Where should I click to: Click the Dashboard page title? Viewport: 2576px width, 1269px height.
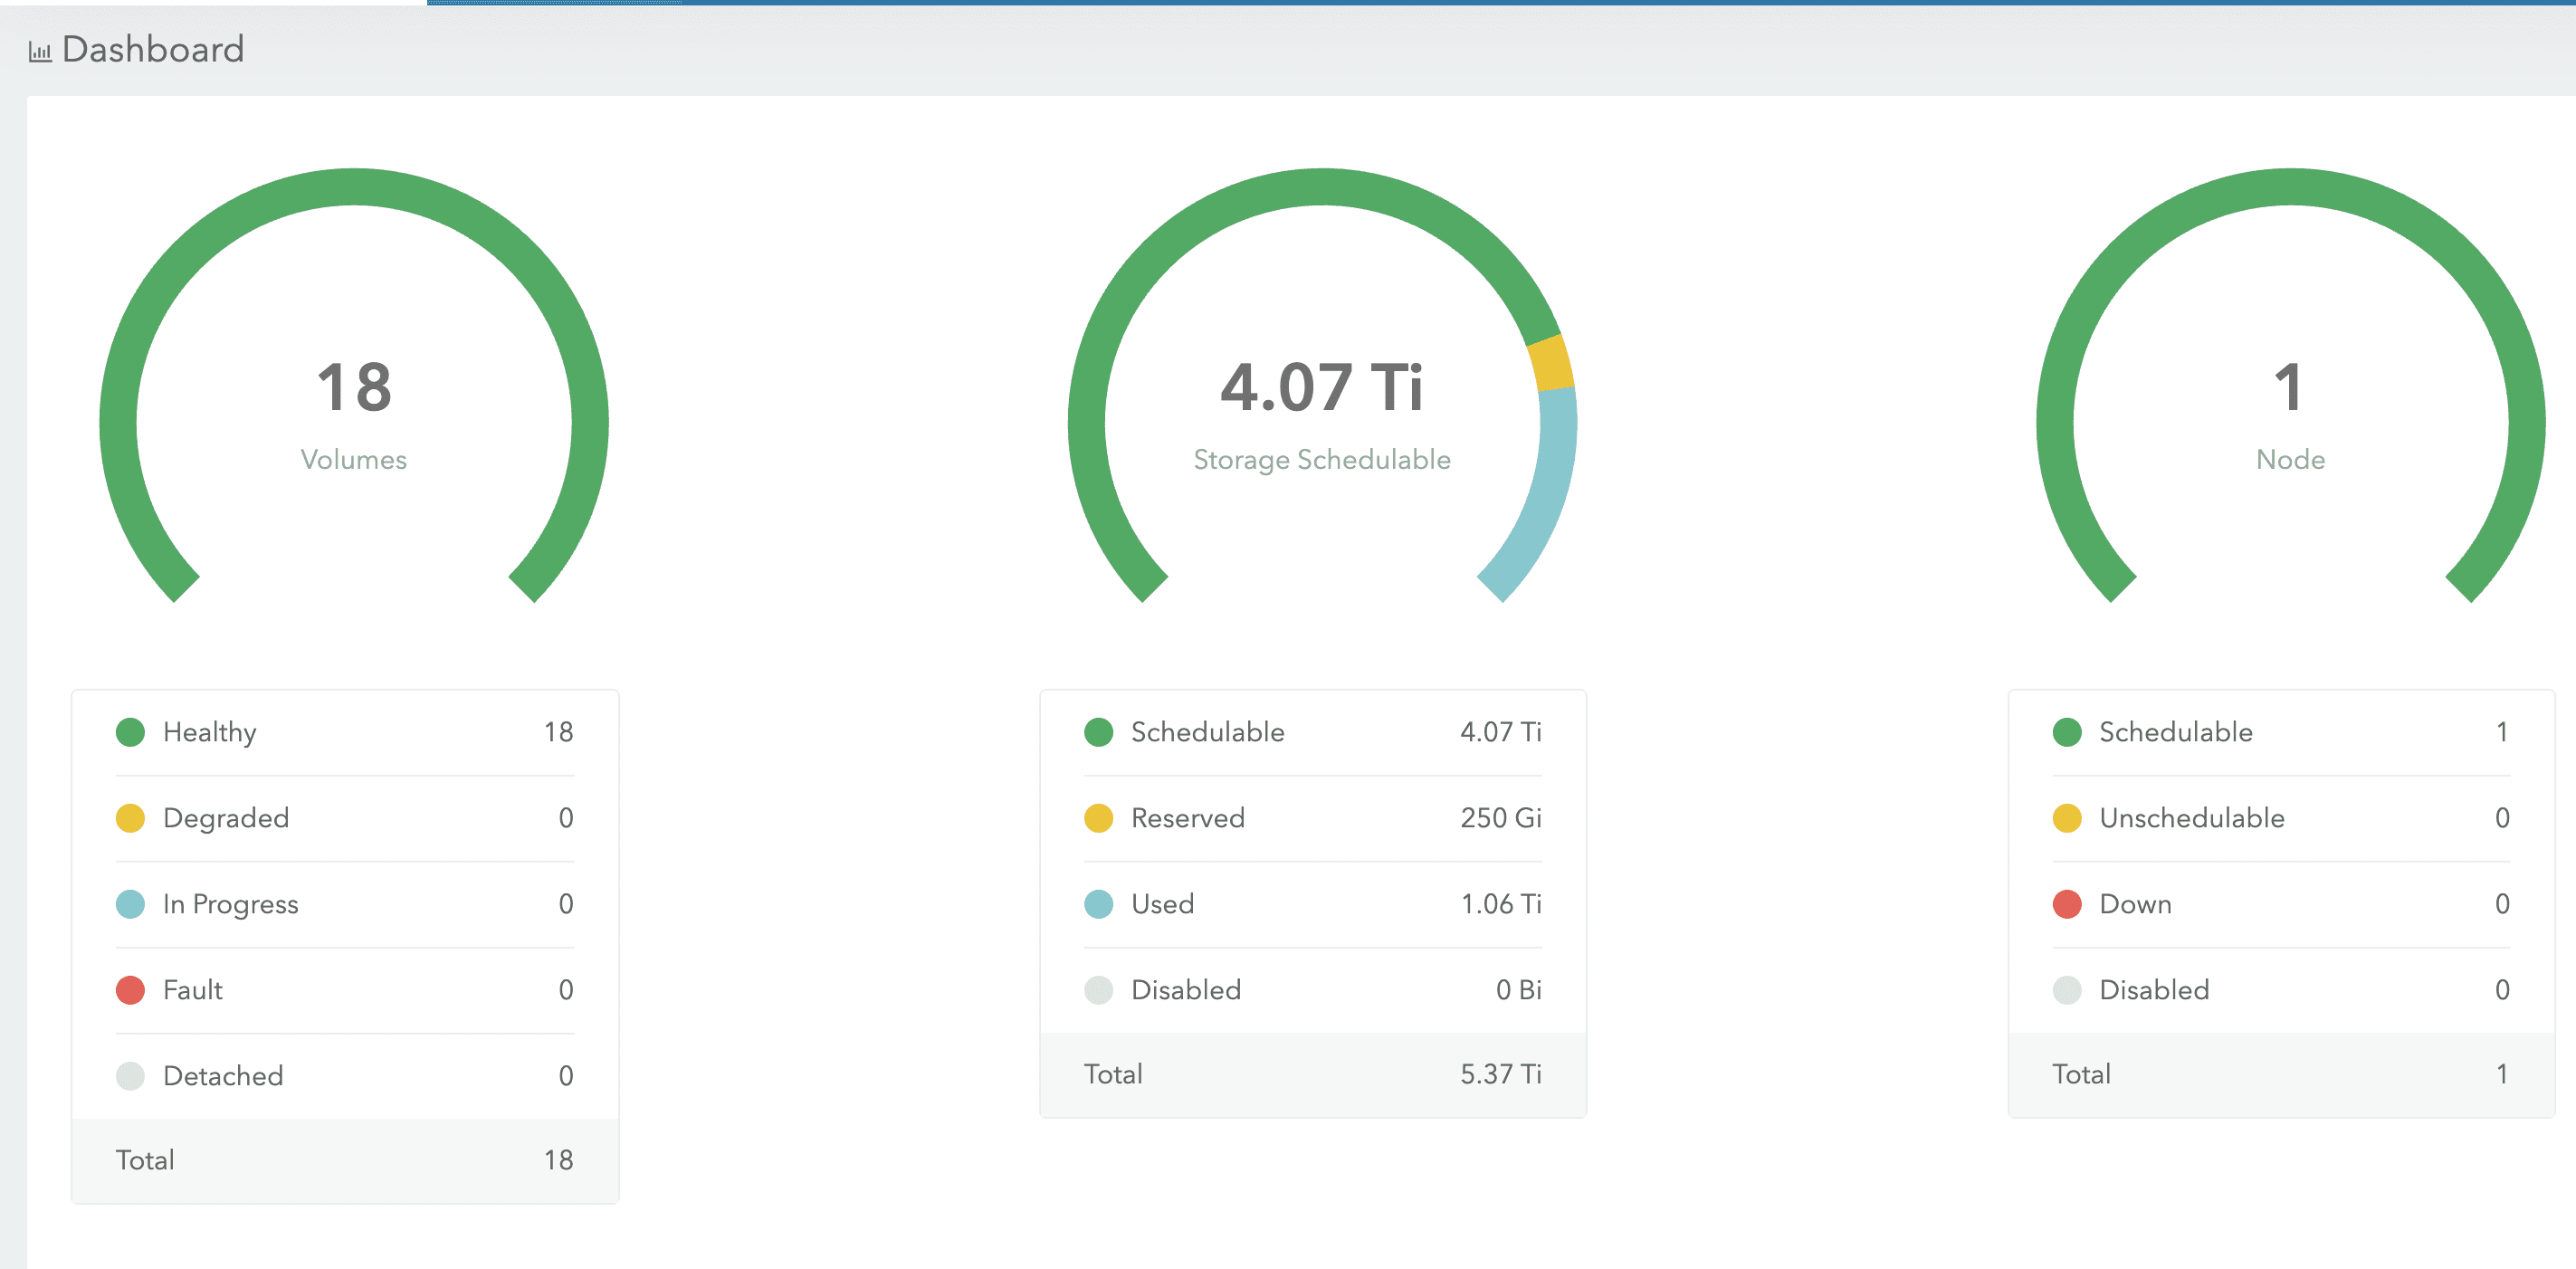[152, 49]
